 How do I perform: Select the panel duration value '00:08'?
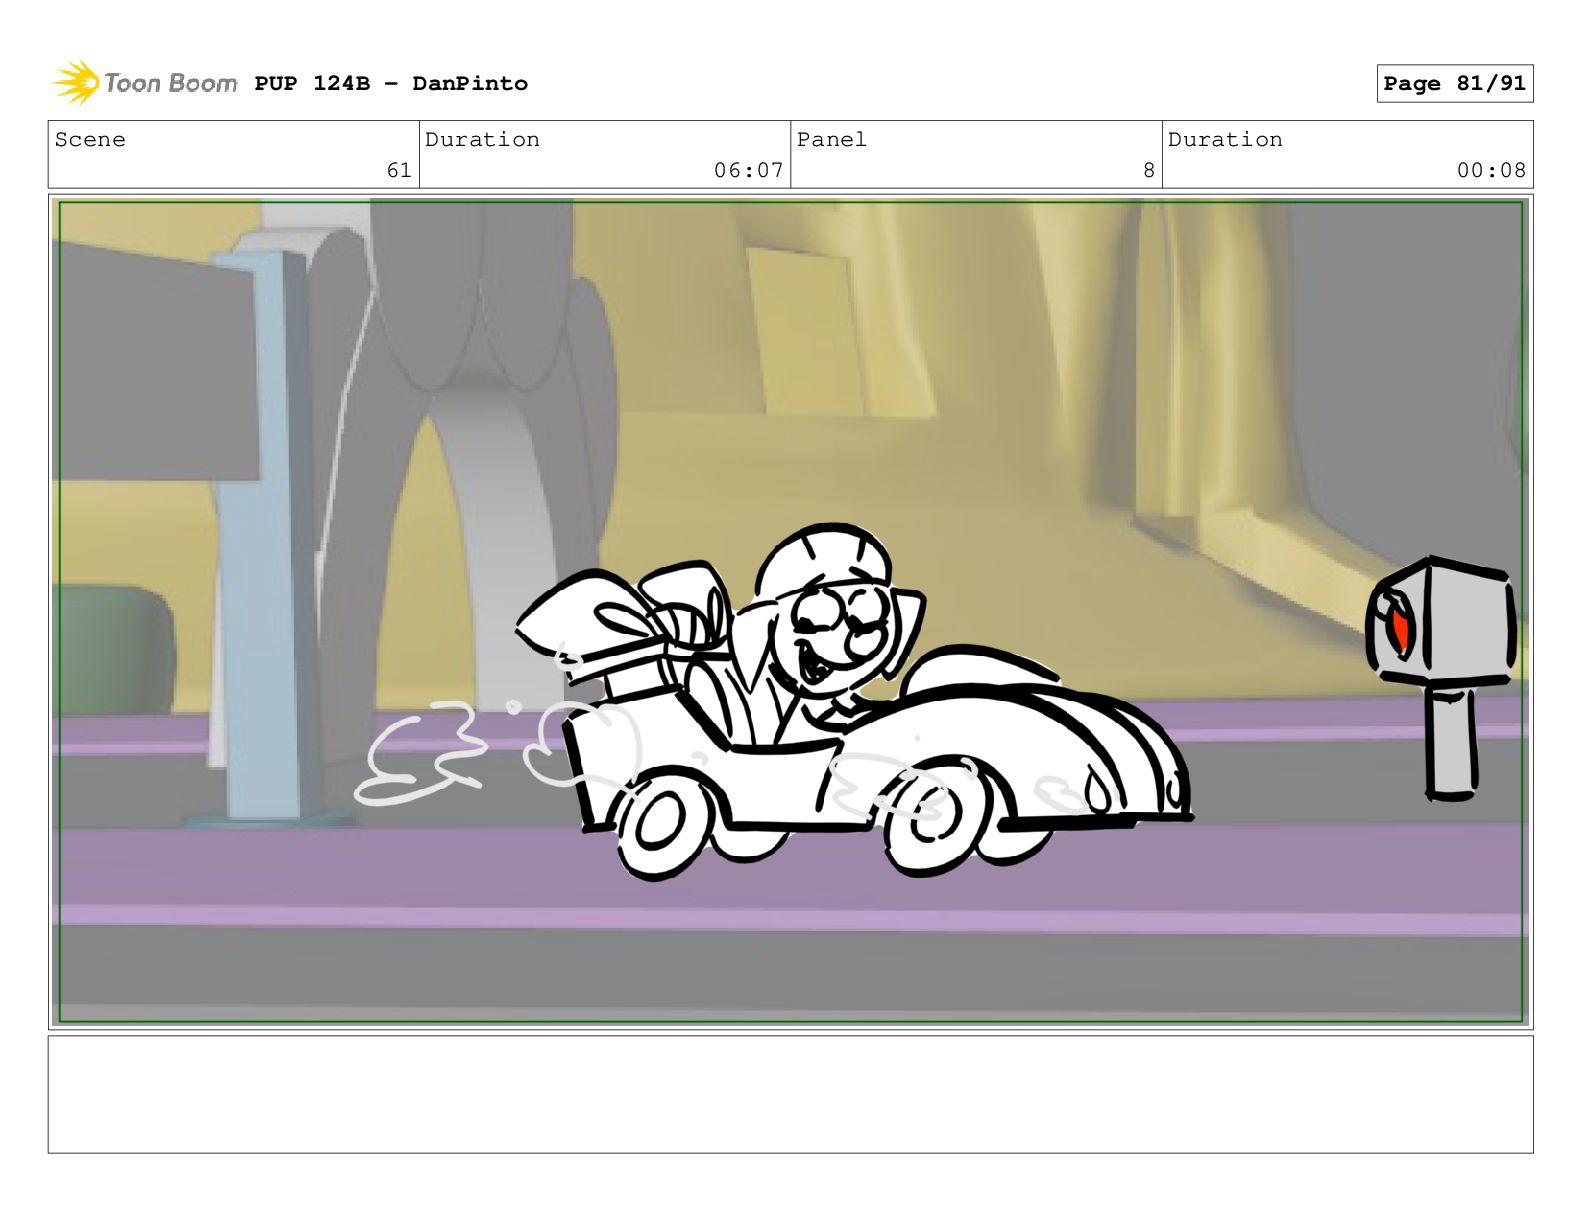[1491, 170]
